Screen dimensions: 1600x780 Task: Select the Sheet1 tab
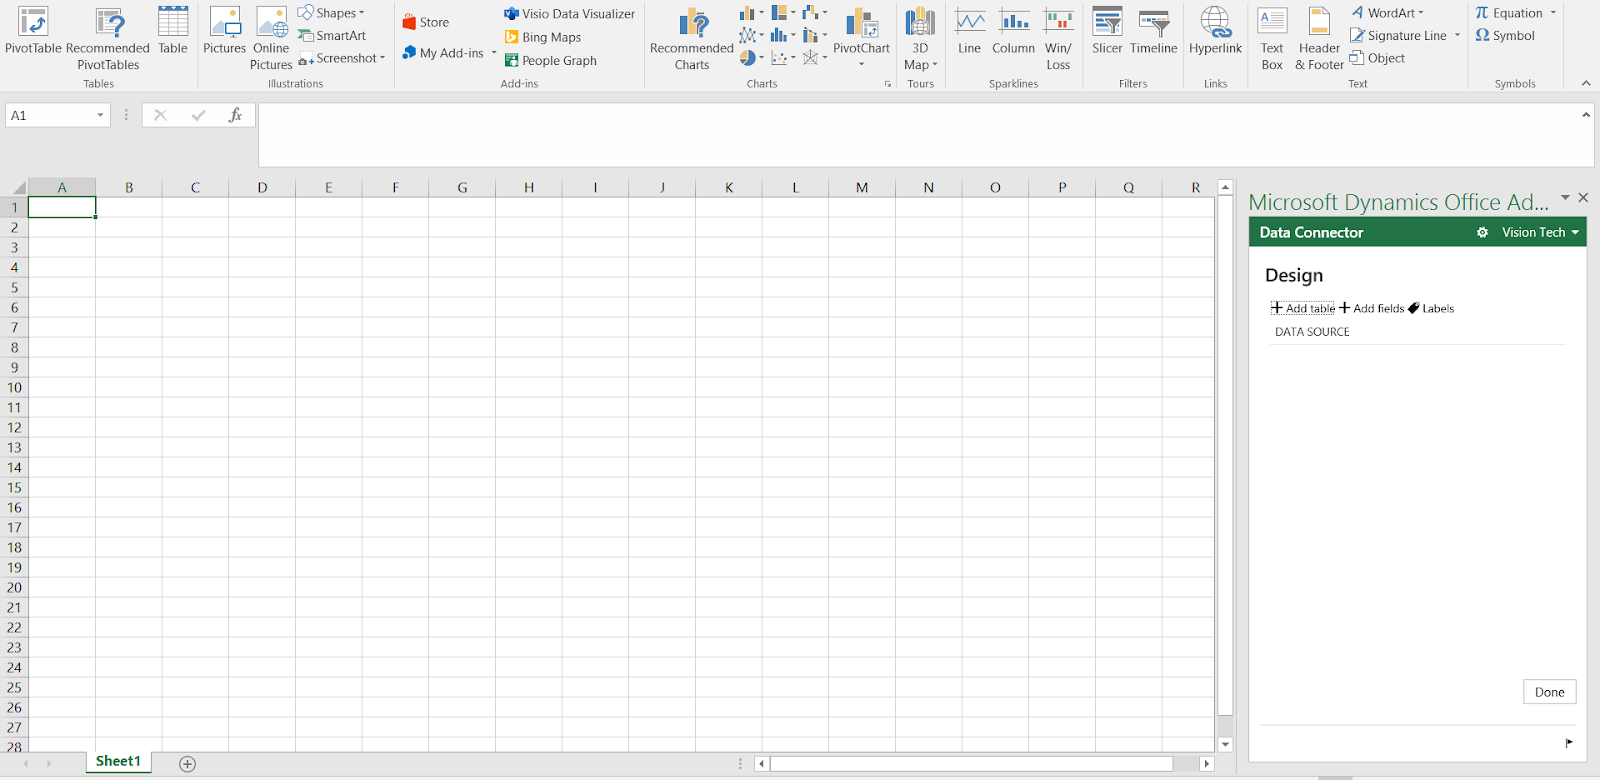coord(118,762)
